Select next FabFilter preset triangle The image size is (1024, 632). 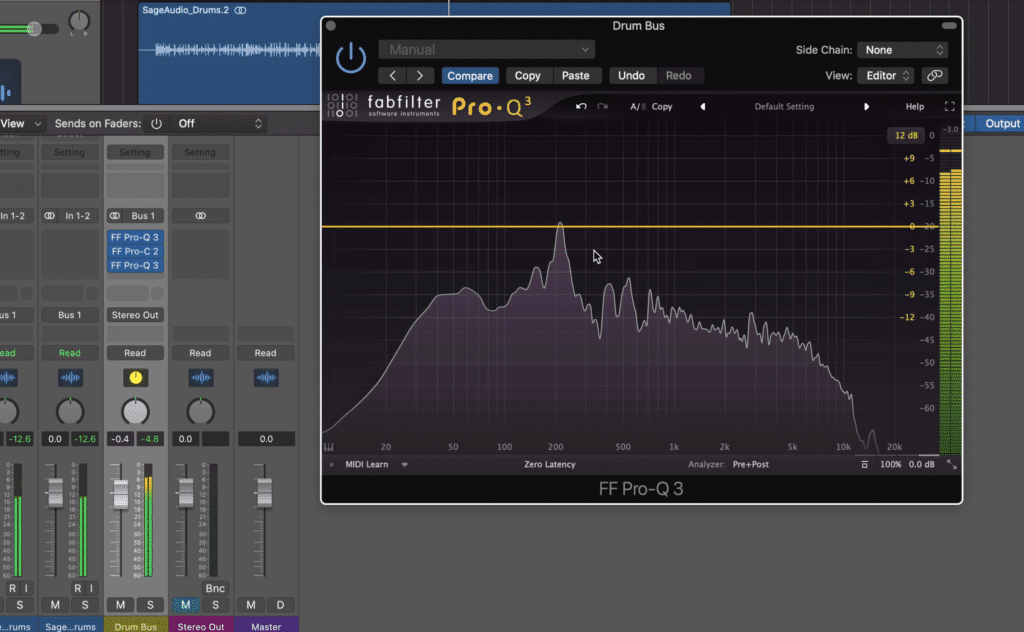tap(867, 106)
